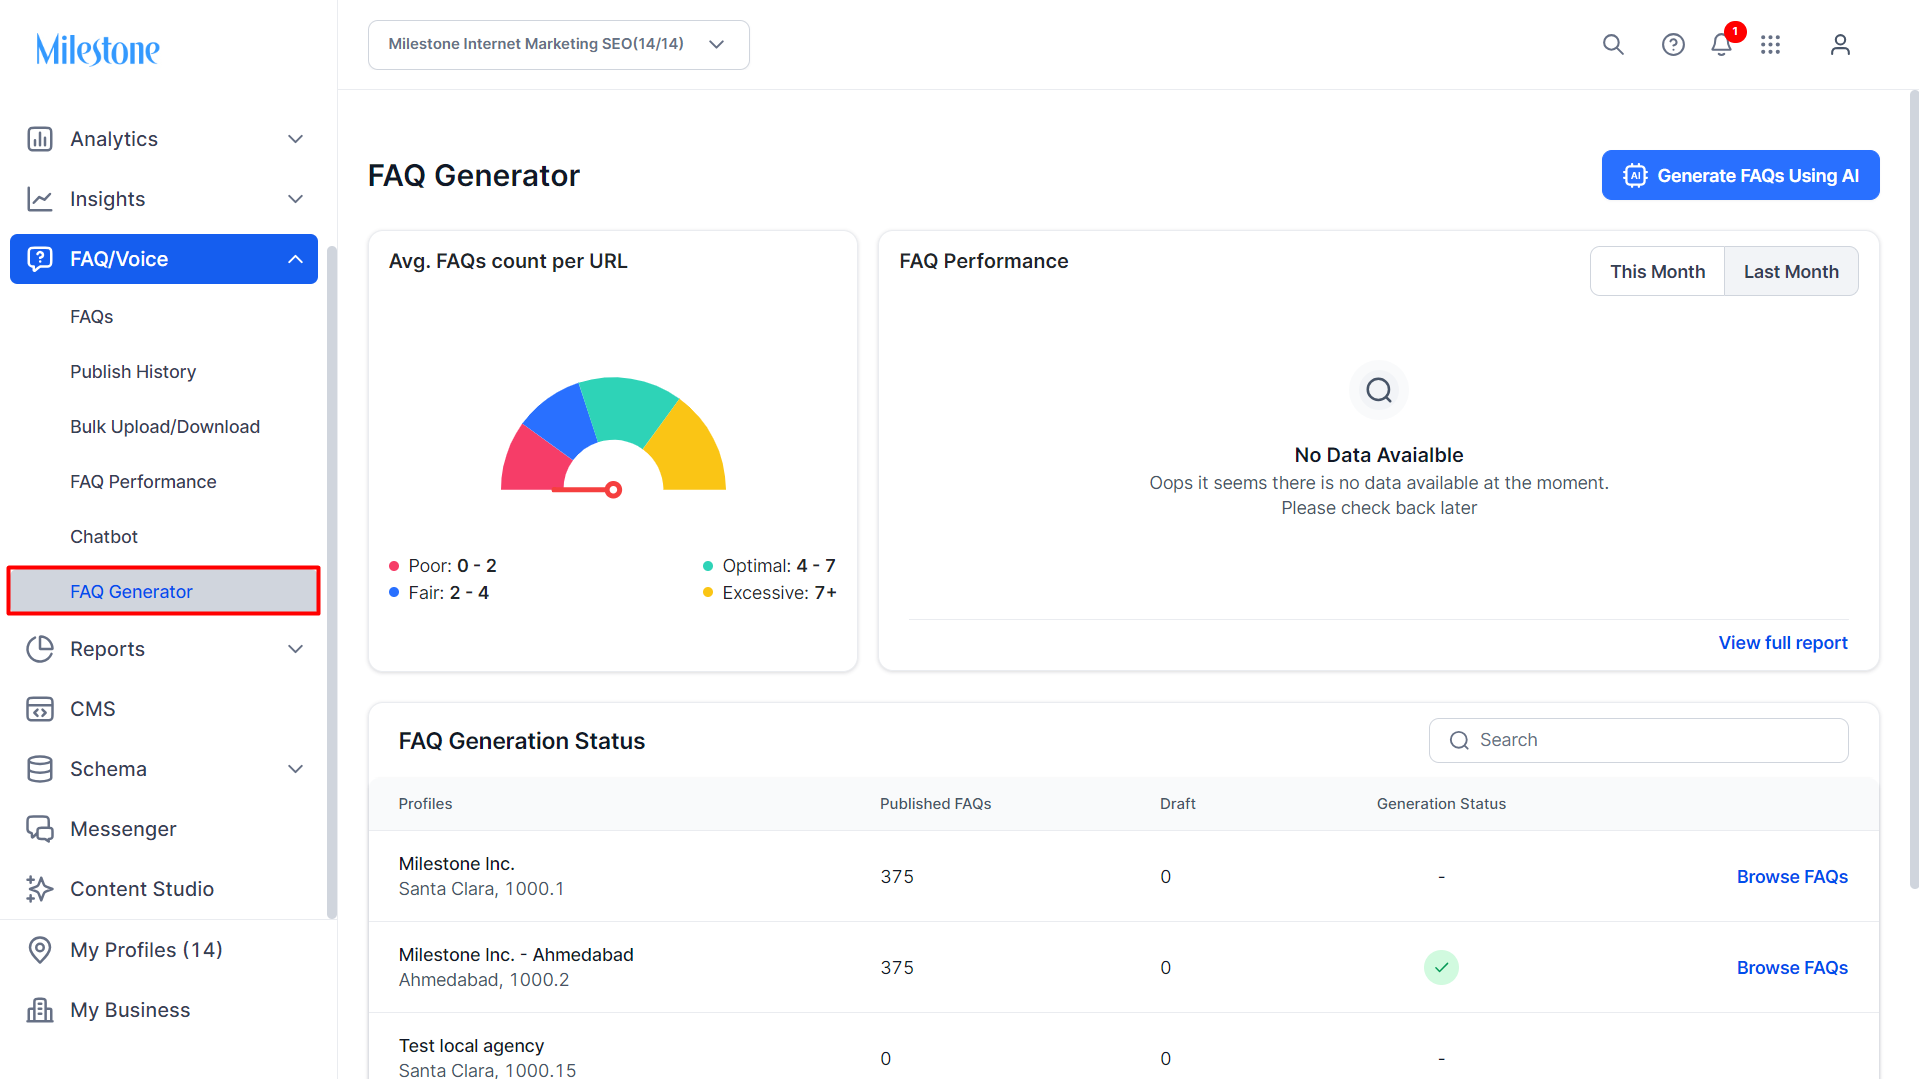Go to Publish History submenu item
The height and width of the screenshot is (1079, 1919).
point(133,372)
